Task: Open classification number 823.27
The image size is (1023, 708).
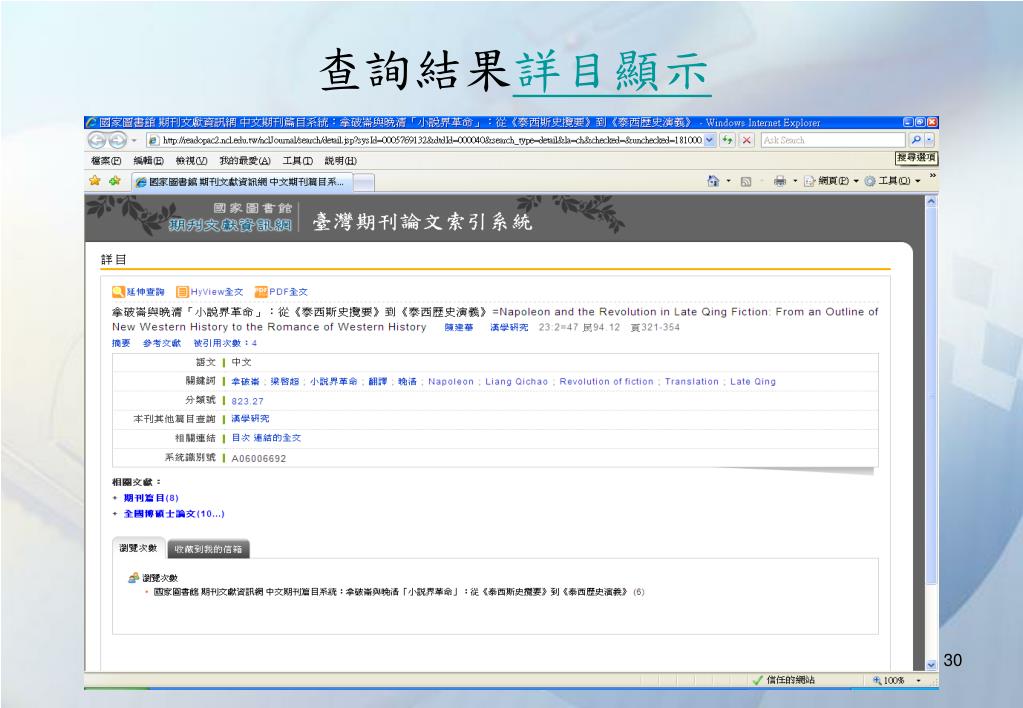Action: 247,401
